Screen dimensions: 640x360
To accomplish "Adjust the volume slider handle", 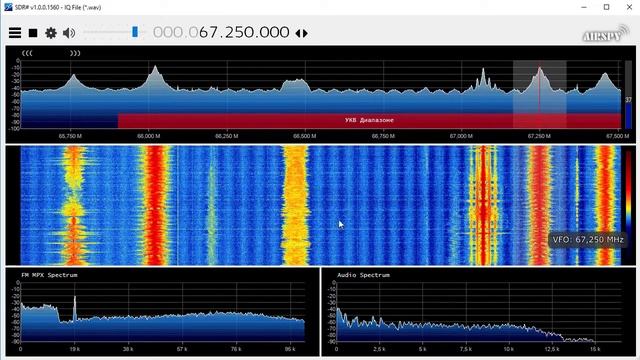I will (x=135, y=32).
